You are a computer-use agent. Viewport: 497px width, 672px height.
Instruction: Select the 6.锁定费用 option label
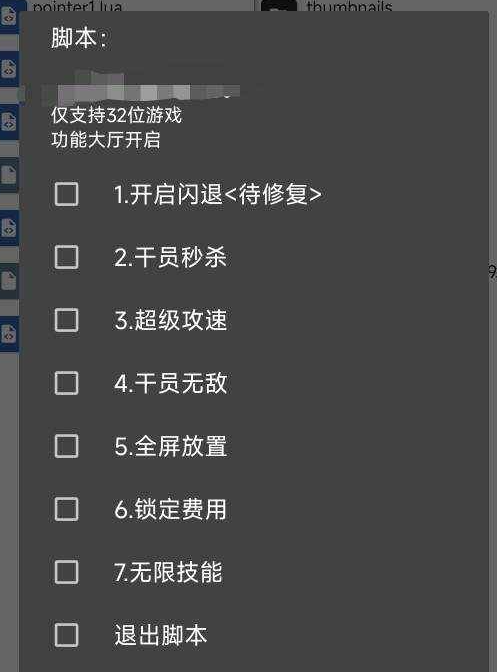pos(170,509)
